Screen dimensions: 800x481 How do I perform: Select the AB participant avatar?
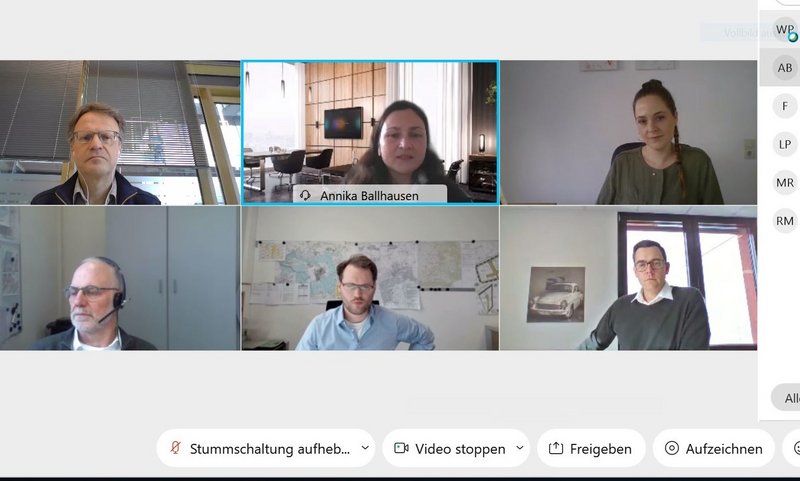click(x=785, y=67)
